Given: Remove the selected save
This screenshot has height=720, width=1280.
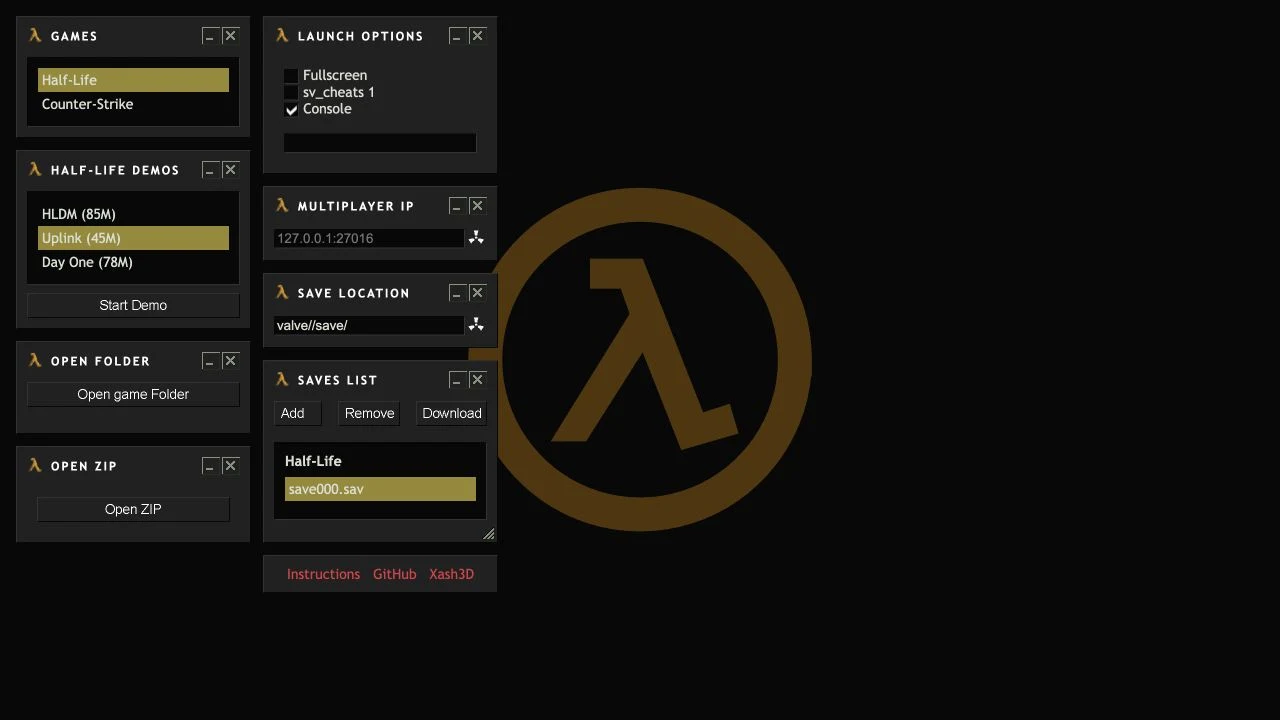Looking at the screenshot, I should pyautogui.click(x=370, y=413).
